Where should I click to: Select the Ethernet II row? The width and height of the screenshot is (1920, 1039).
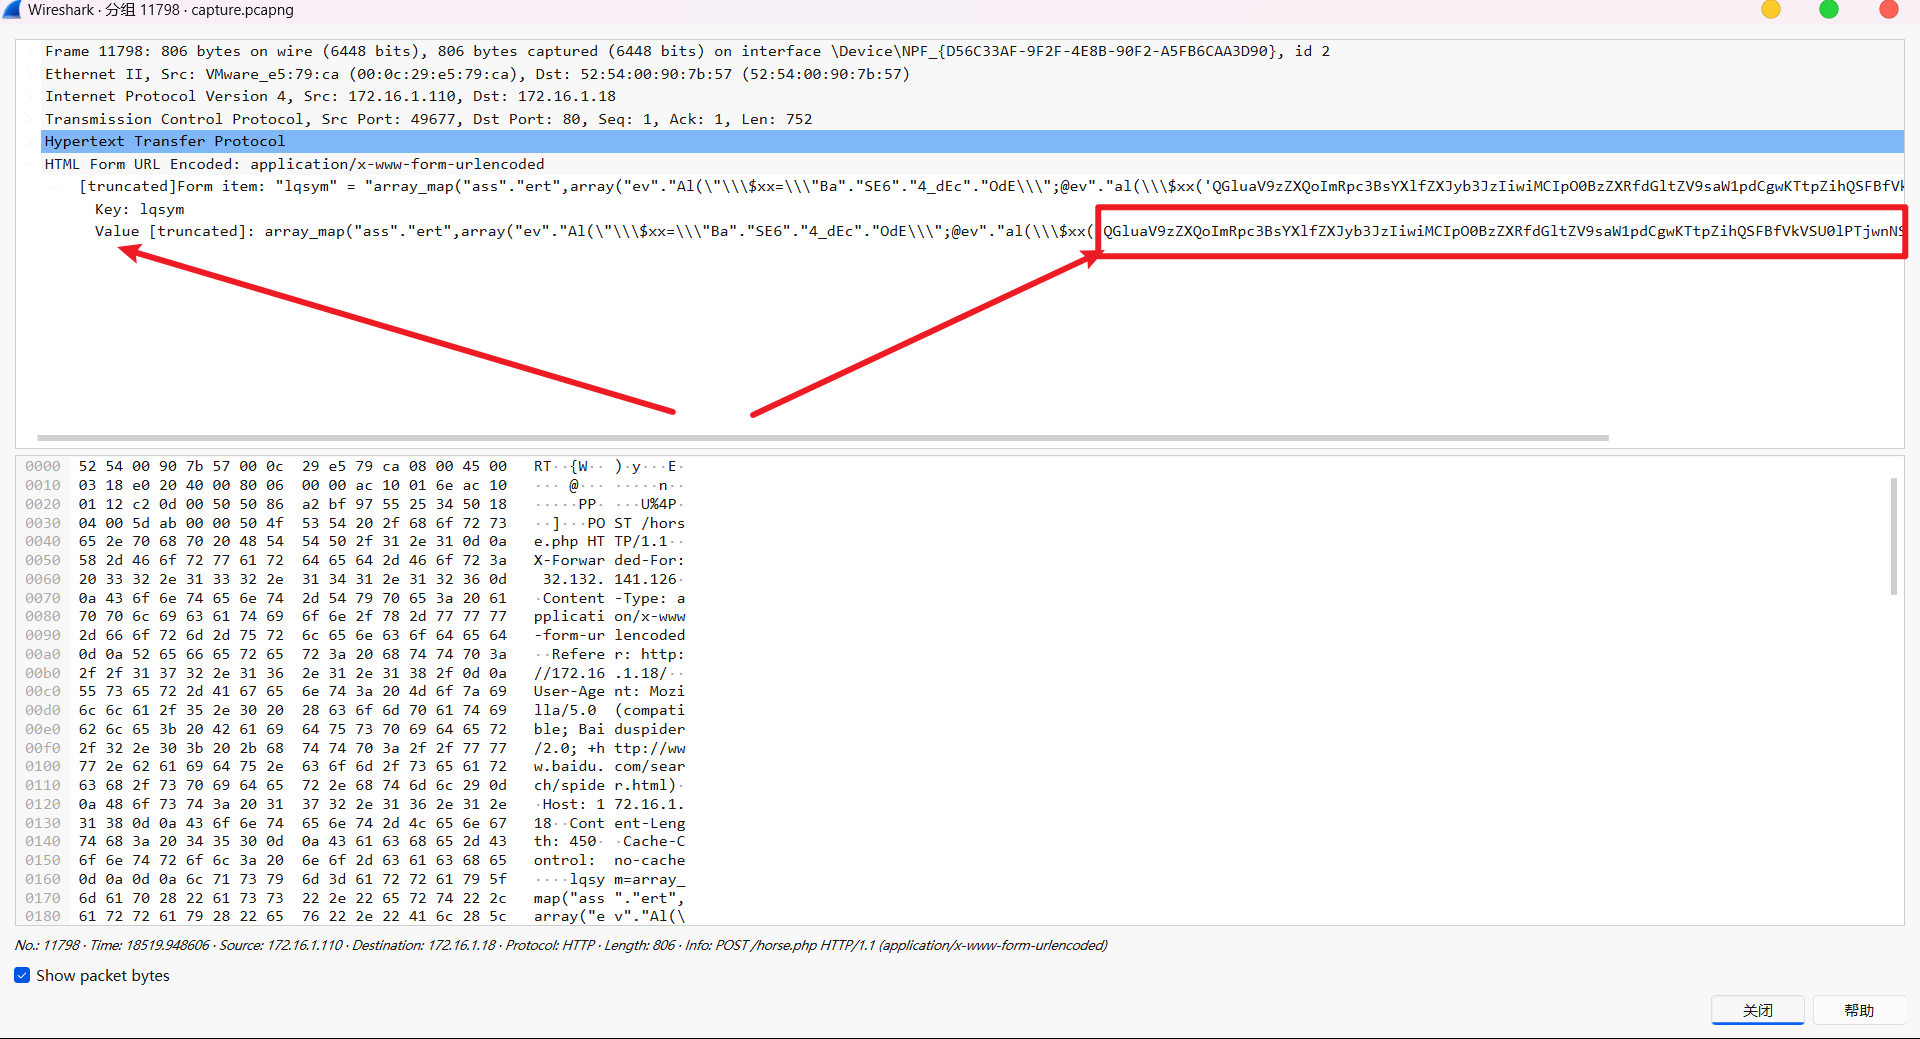[972, 74]
